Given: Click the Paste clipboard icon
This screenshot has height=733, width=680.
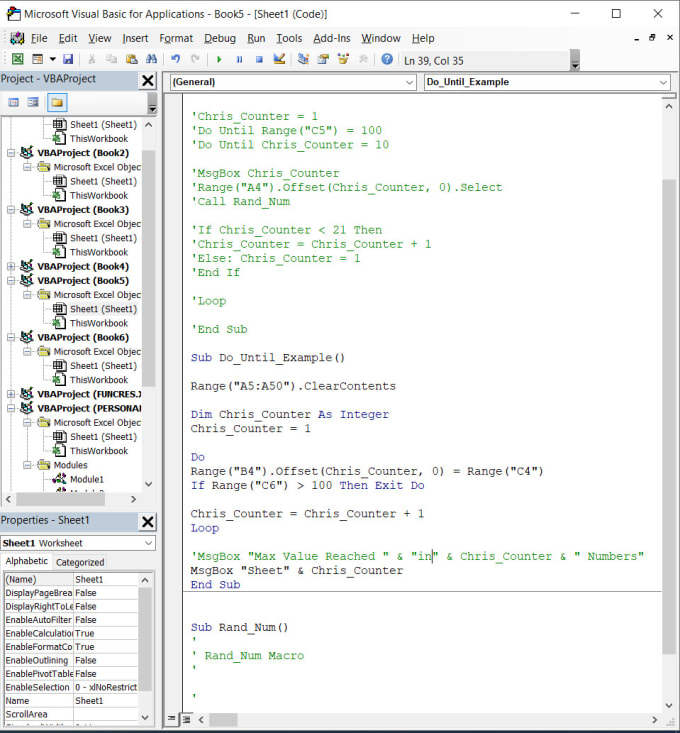Looking at the screenshot, I should point(132,59).
